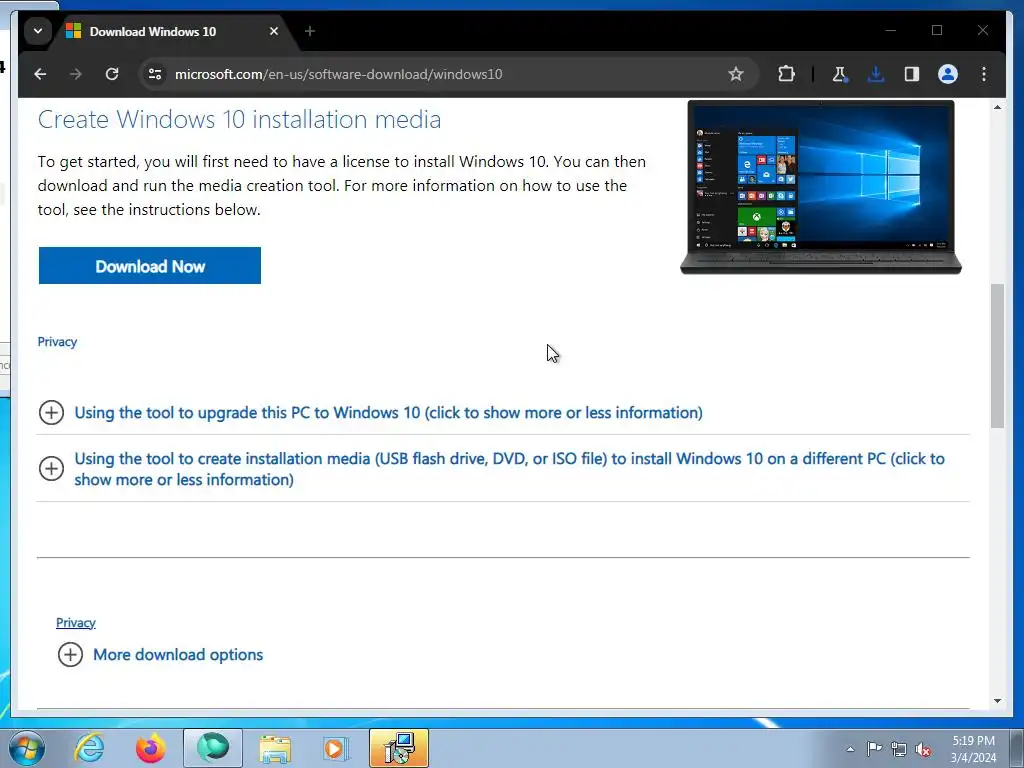Open the muted volume tray icon
Viewport: 1024px width, 768px height.
click(x=923, y=749)
